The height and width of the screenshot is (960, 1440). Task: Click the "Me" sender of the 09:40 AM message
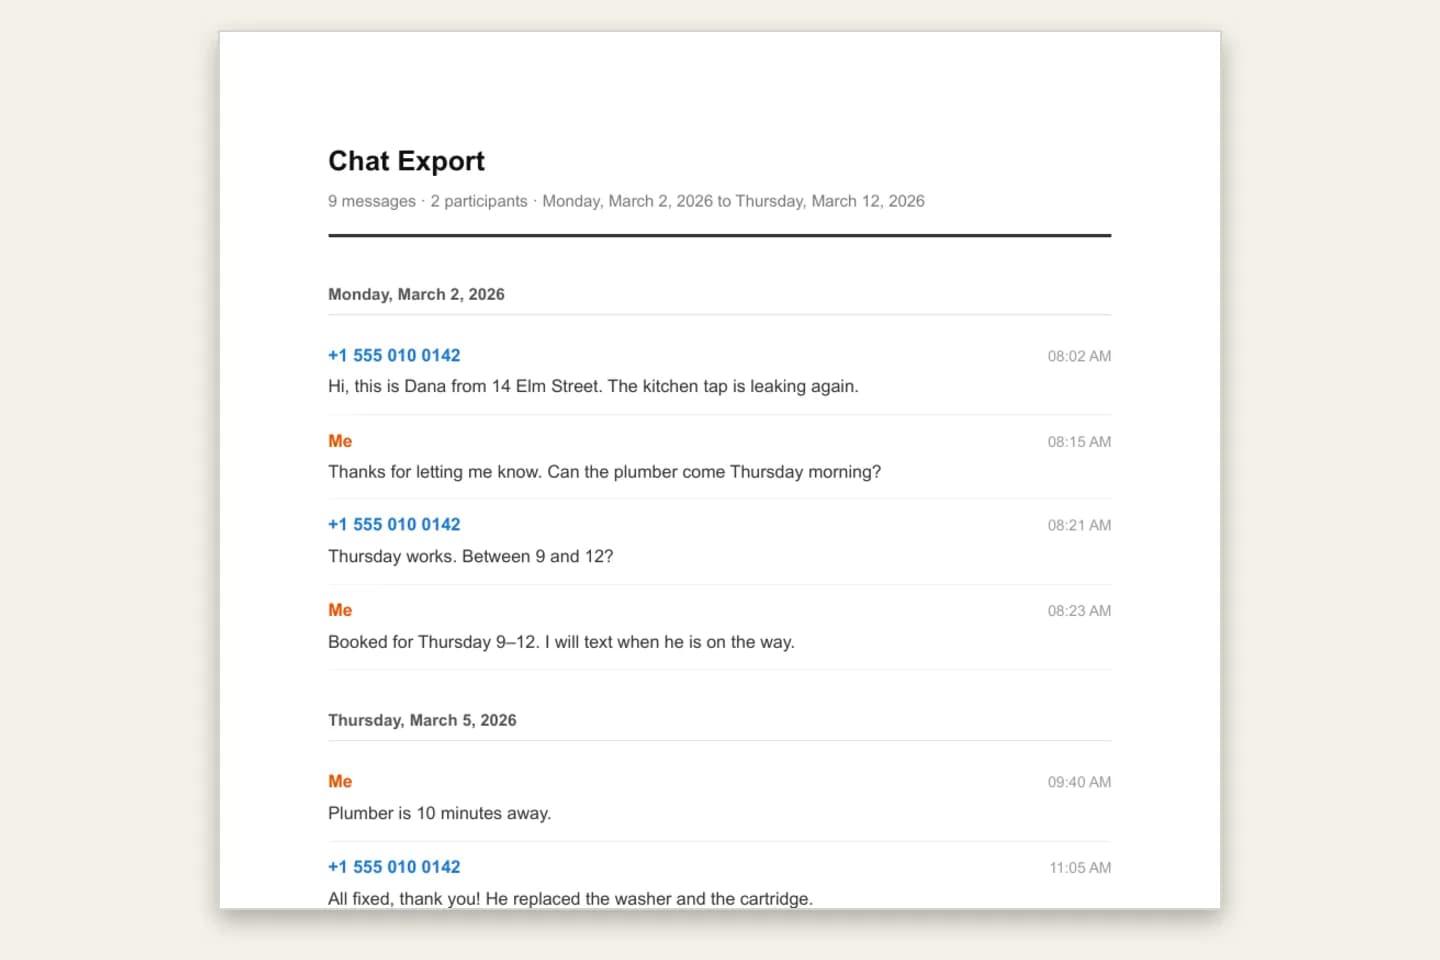coord(340,781)
